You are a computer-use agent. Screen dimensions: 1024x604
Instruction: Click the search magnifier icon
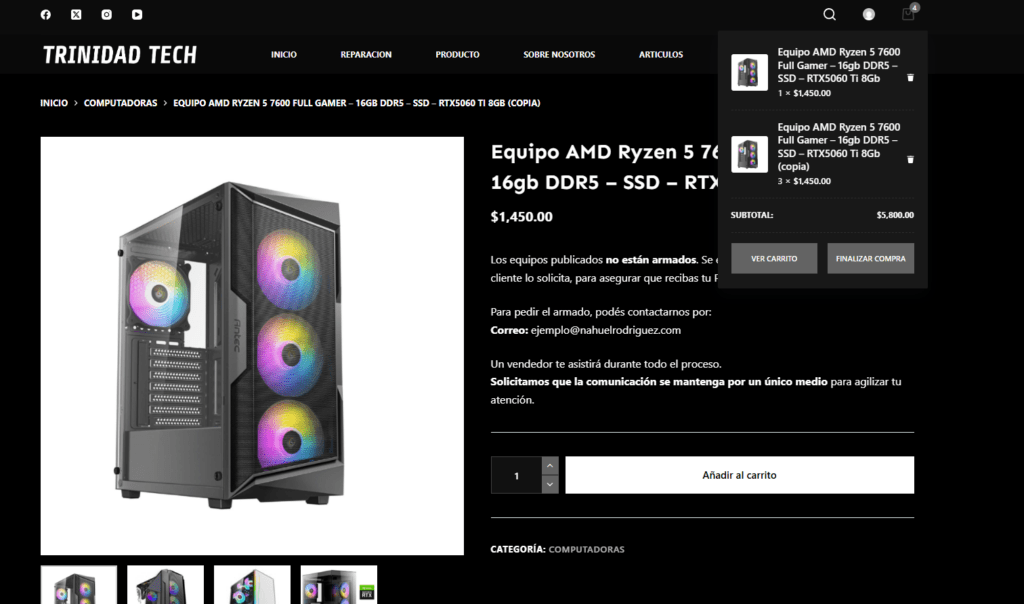point(829,15)
